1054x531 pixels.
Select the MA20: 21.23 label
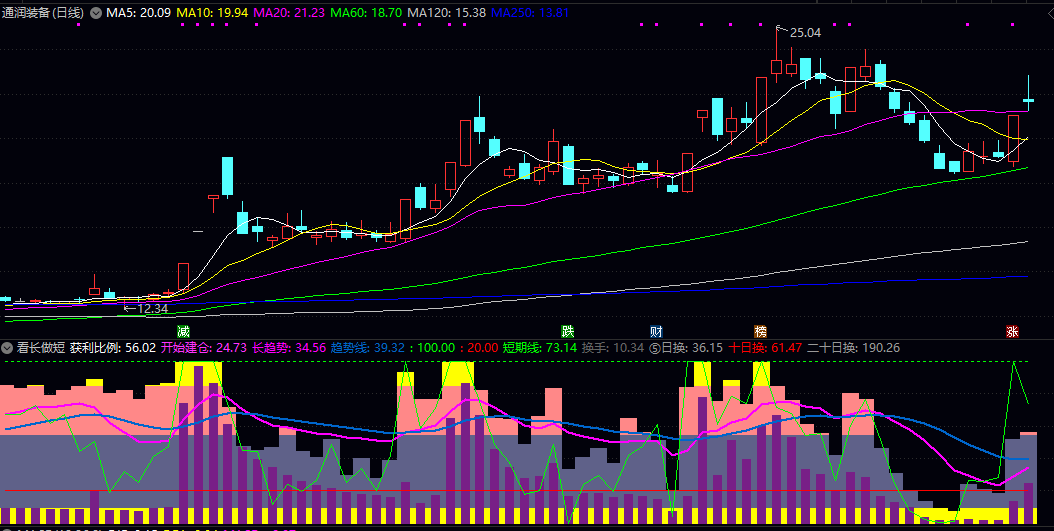(x=291, y=13)
